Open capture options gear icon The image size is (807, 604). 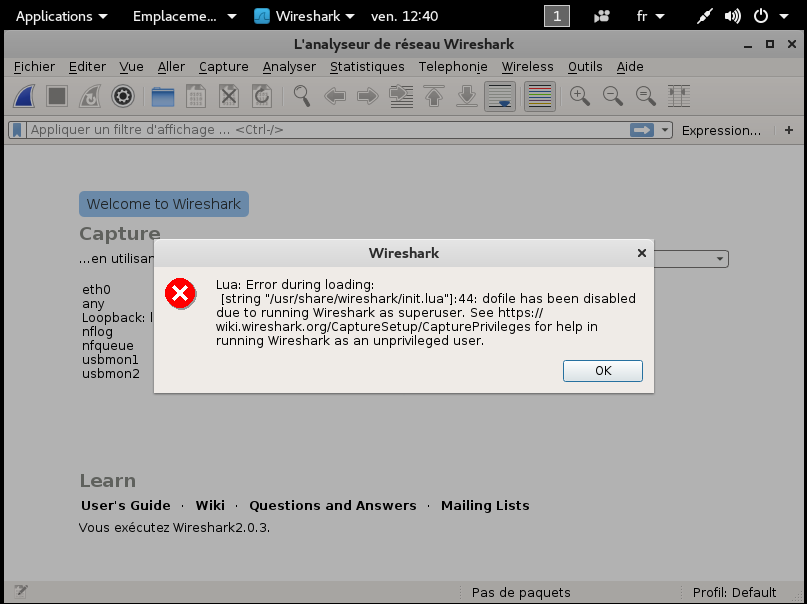click(x=123, y=96)
